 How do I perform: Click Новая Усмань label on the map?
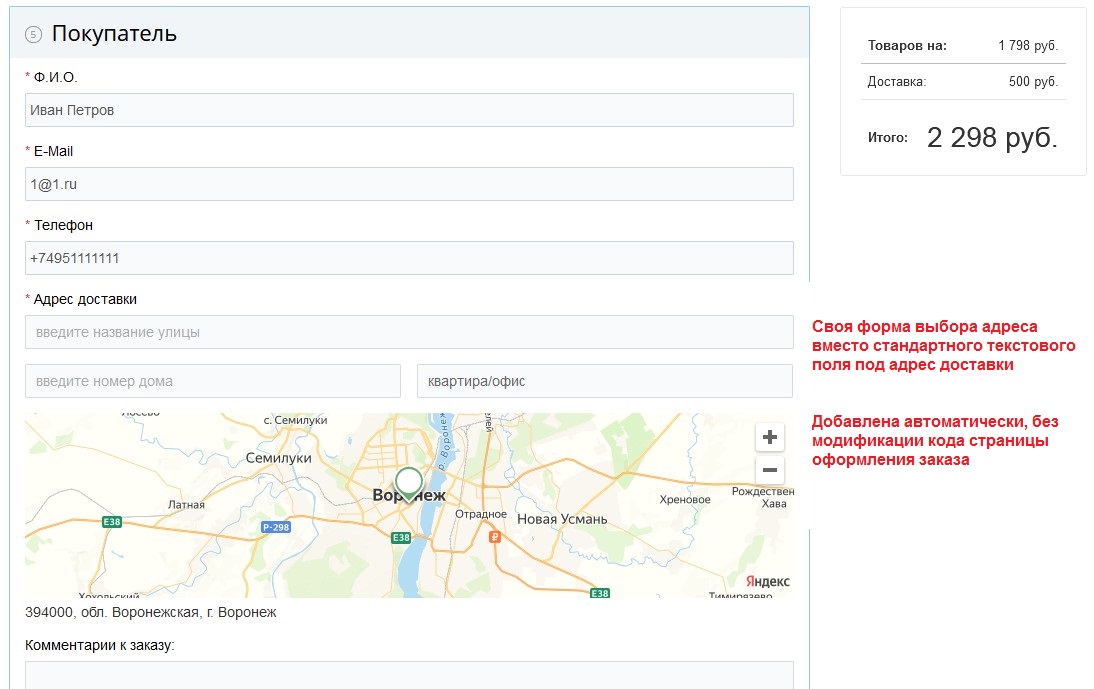coord(561,519)
